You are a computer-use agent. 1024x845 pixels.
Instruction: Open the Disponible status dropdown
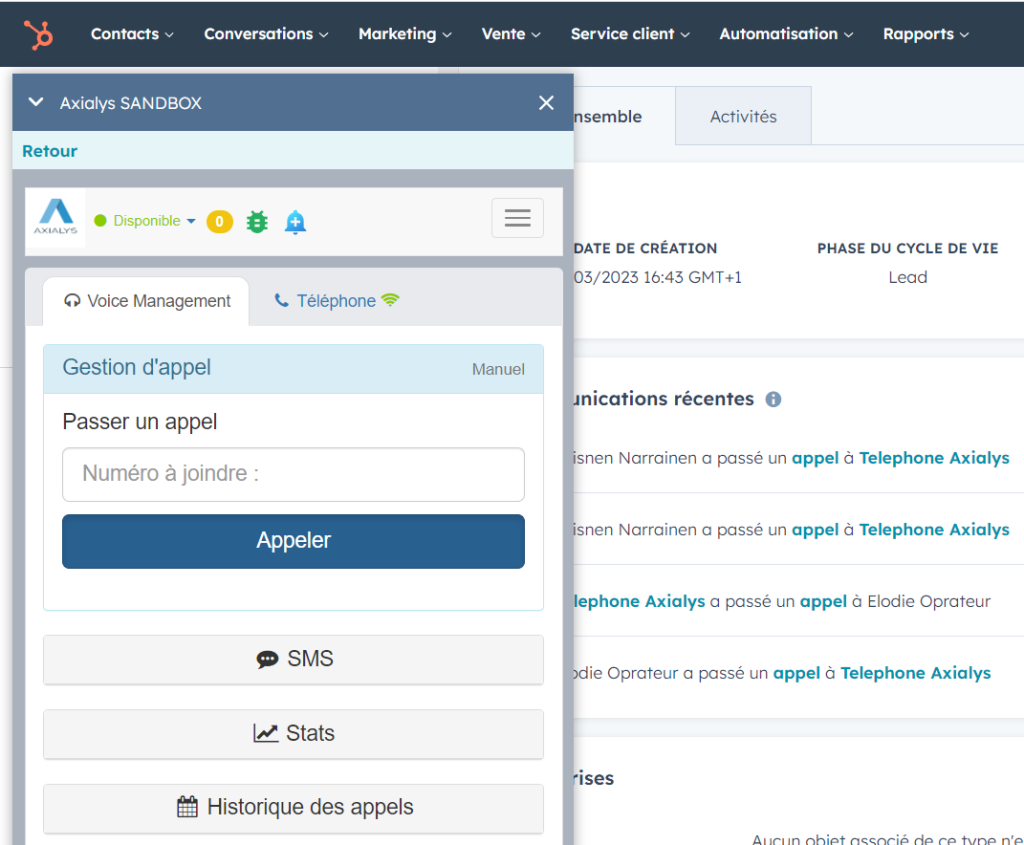[x=144, y=221]
